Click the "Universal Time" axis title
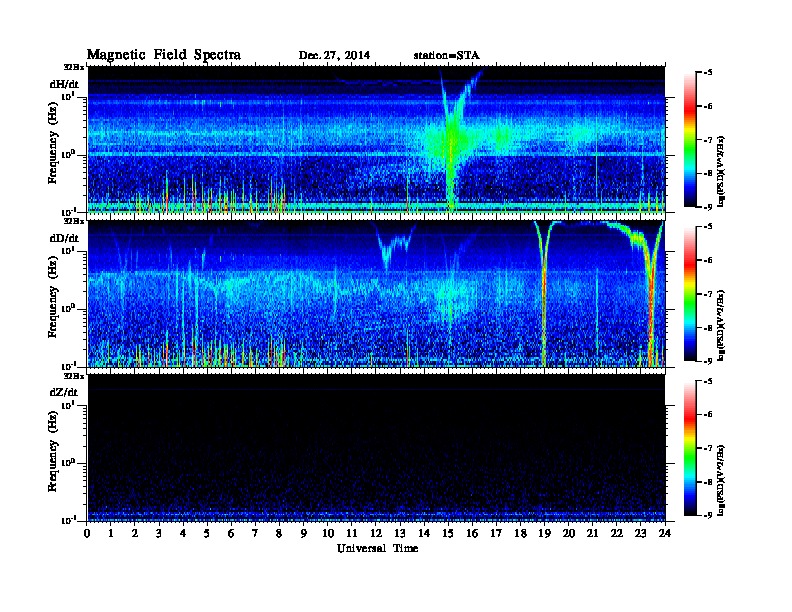Image resolution: width=792 pixels, height=612 pixels. point(377,548)
